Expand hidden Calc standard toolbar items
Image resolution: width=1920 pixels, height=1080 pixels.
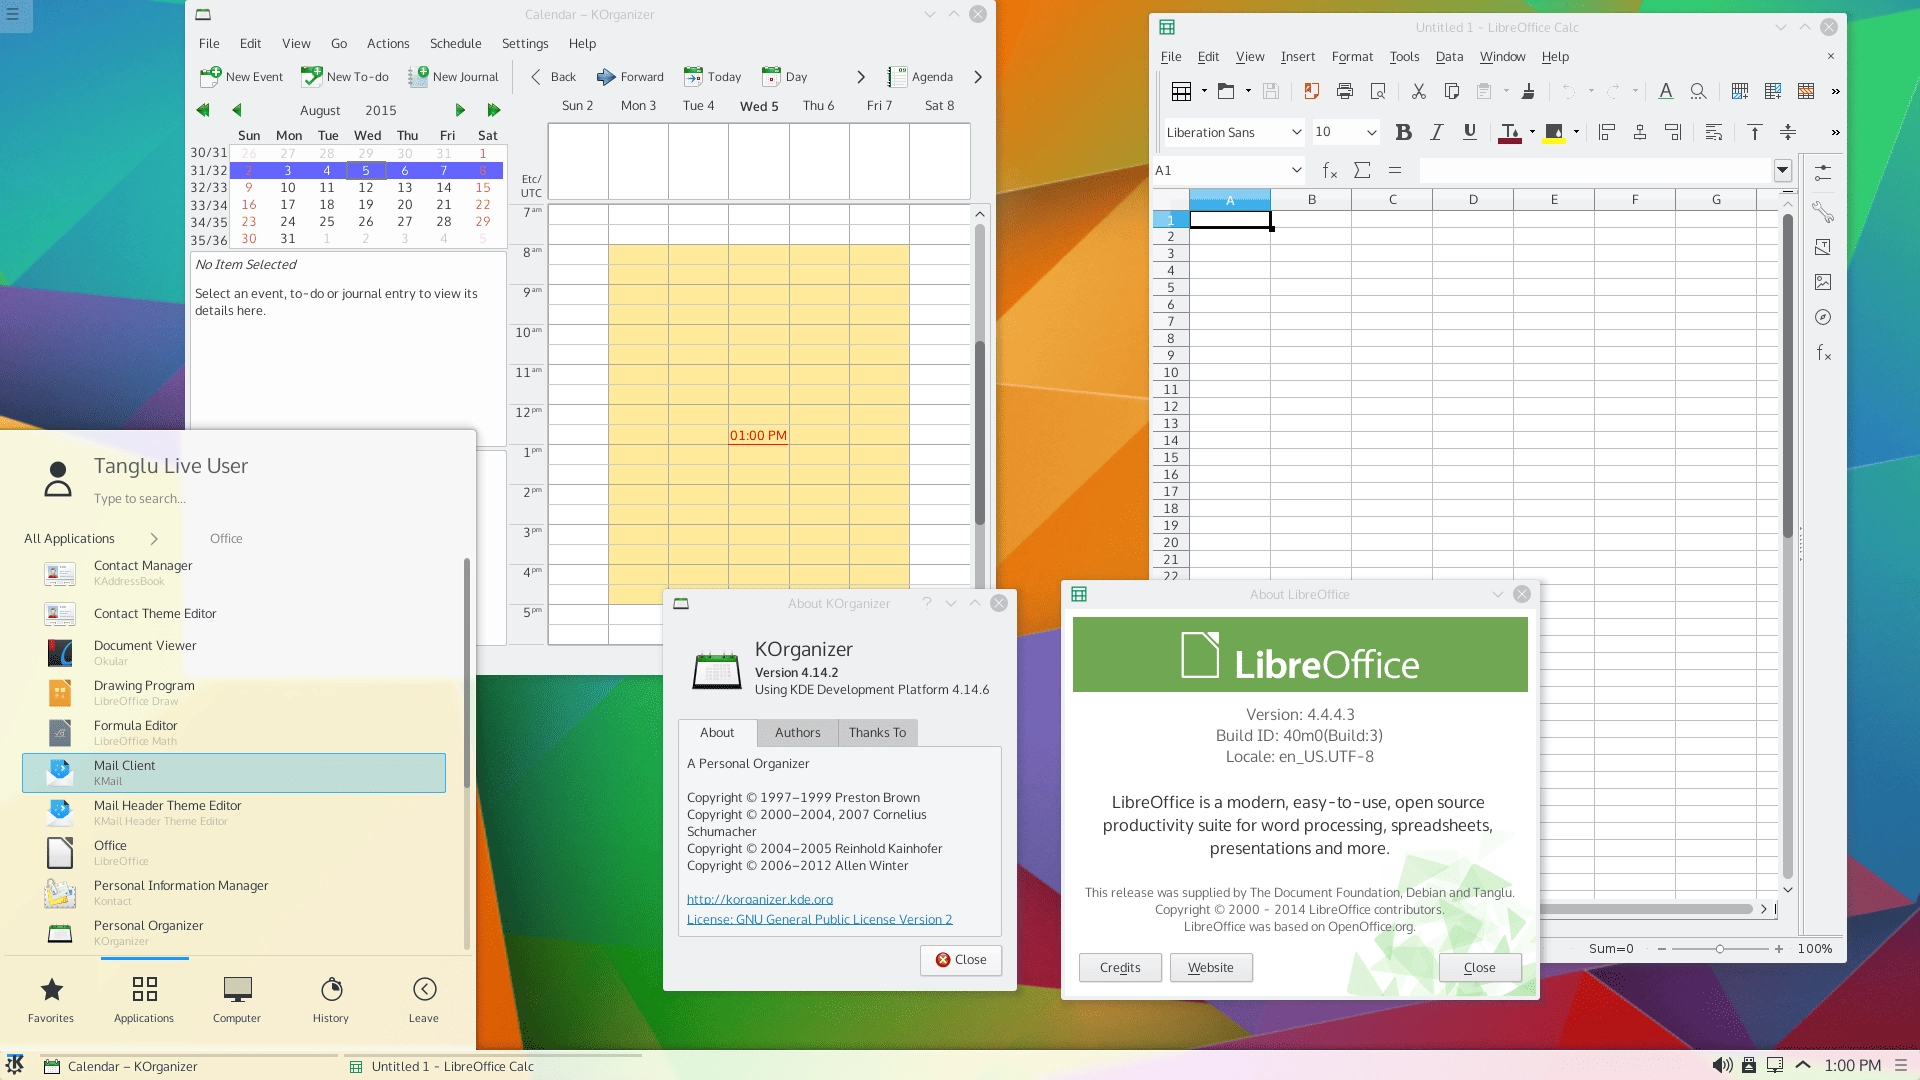(x=1835, y=92)
